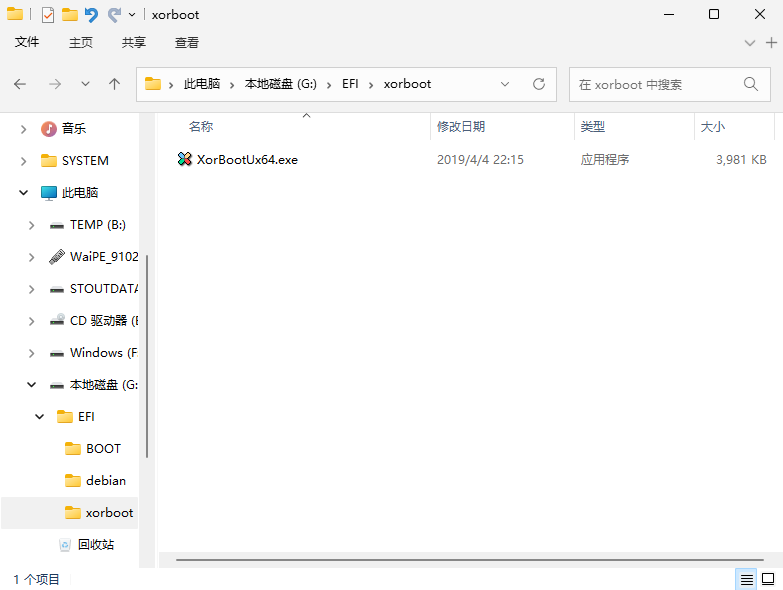
Task: Switch to details view layout
Action: tap(747, 580)
